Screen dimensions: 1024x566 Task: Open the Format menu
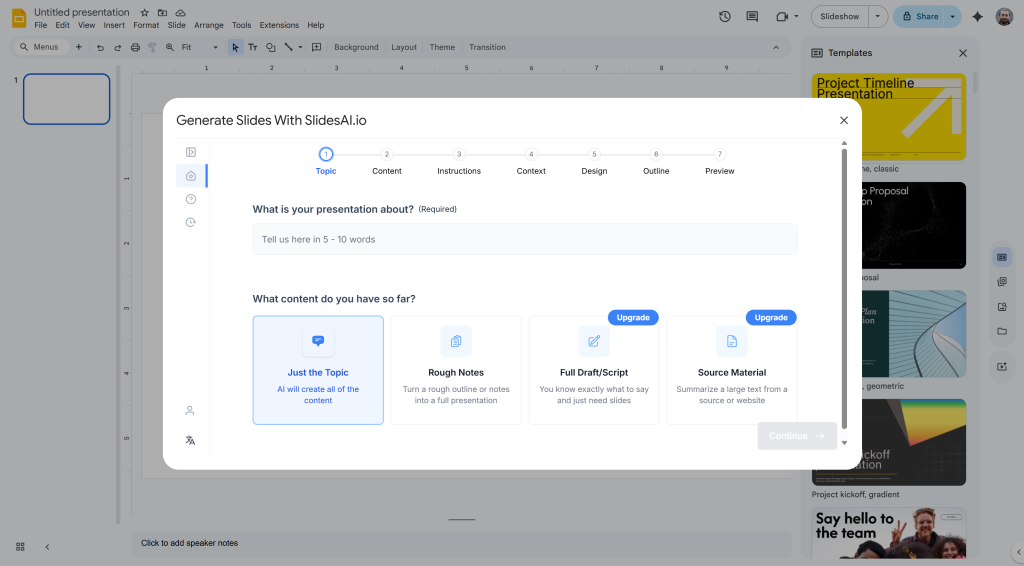tap(146, 25)
